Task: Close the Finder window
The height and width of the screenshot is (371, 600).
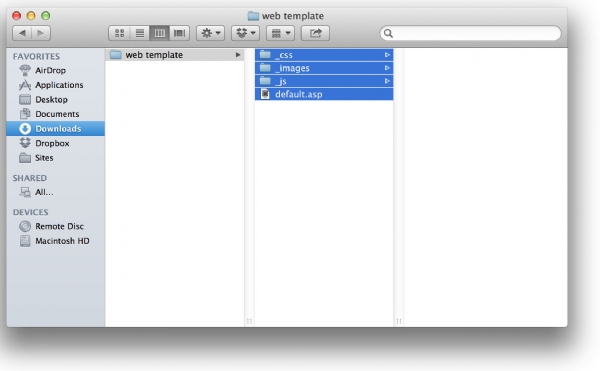Action: pos(16,16)
